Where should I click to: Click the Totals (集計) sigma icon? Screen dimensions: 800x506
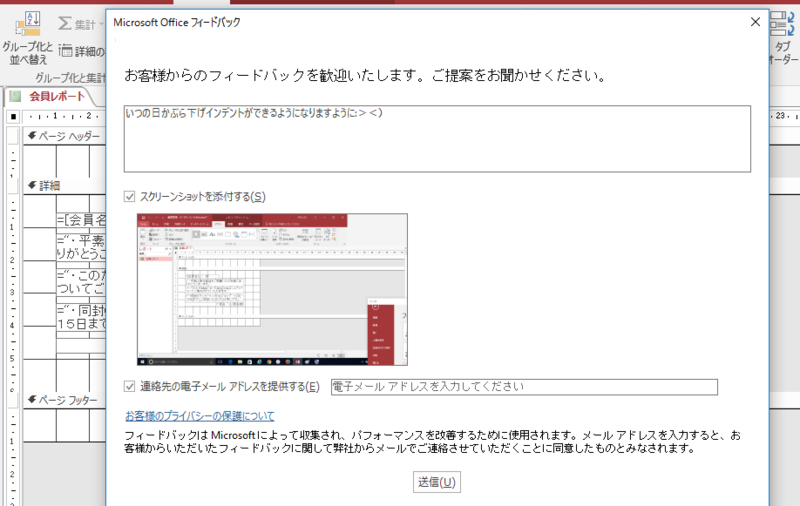[x=65, y=23]
